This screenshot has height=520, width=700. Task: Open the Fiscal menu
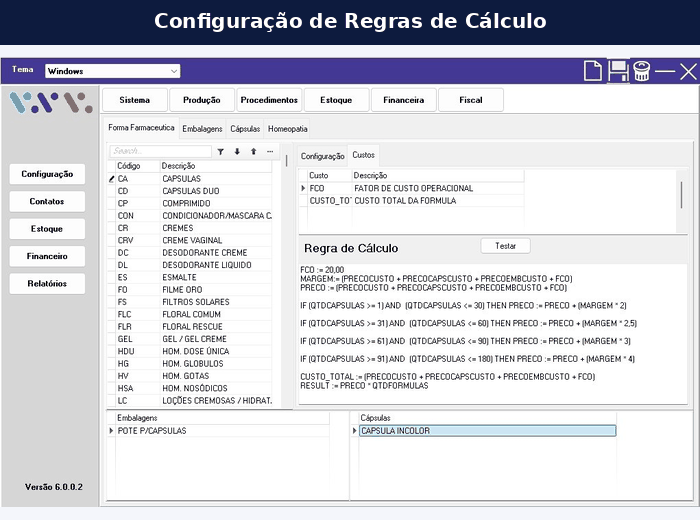pos(471,100)
